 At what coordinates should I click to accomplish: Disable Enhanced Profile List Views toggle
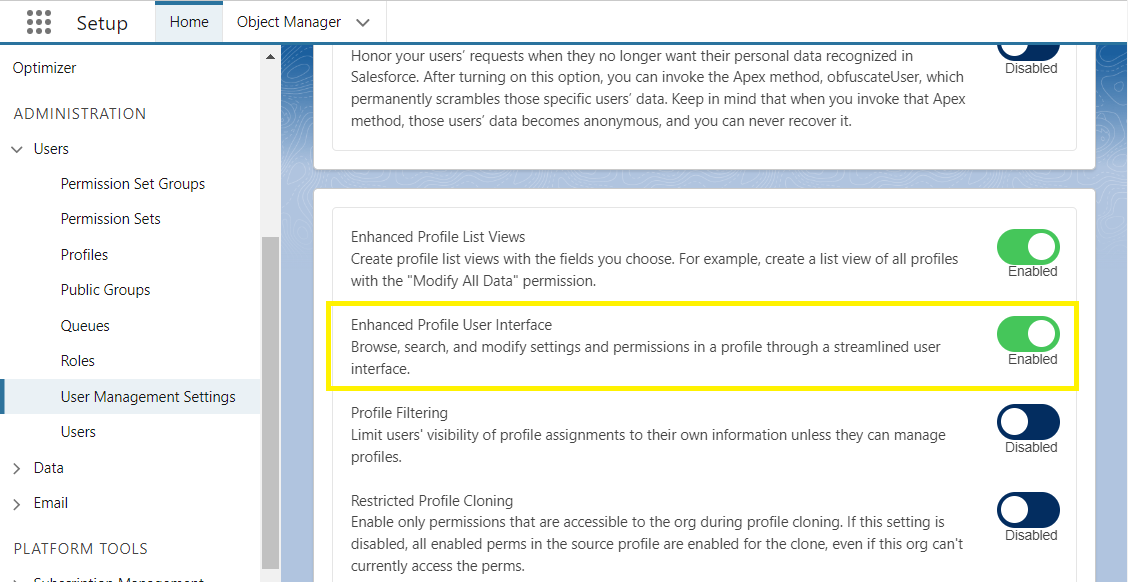coord(1028,247)
